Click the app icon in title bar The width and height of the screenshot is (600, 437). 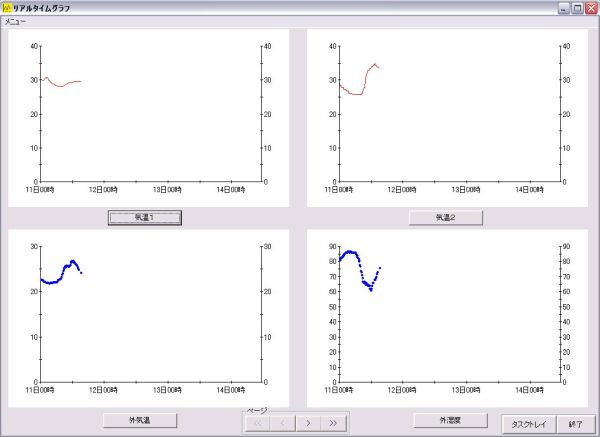point(7,7)
